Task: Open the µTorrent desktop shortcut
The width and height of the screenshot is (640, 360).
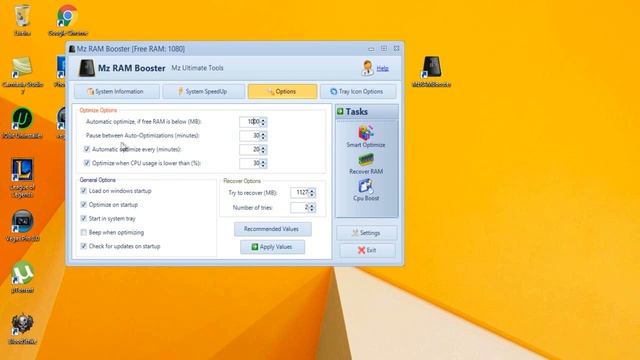Action: point(22,273)
